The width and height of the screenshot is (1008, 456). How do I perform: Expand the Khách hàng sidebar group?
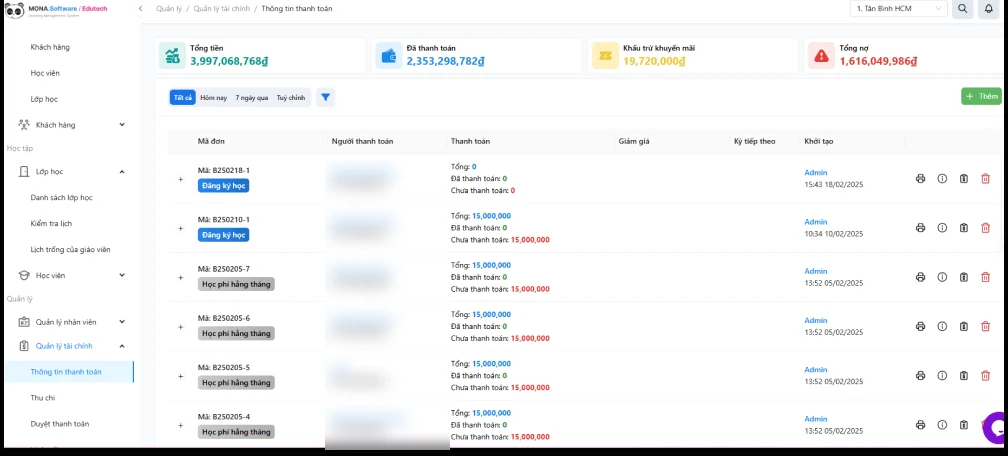click(x=71, y=125)
